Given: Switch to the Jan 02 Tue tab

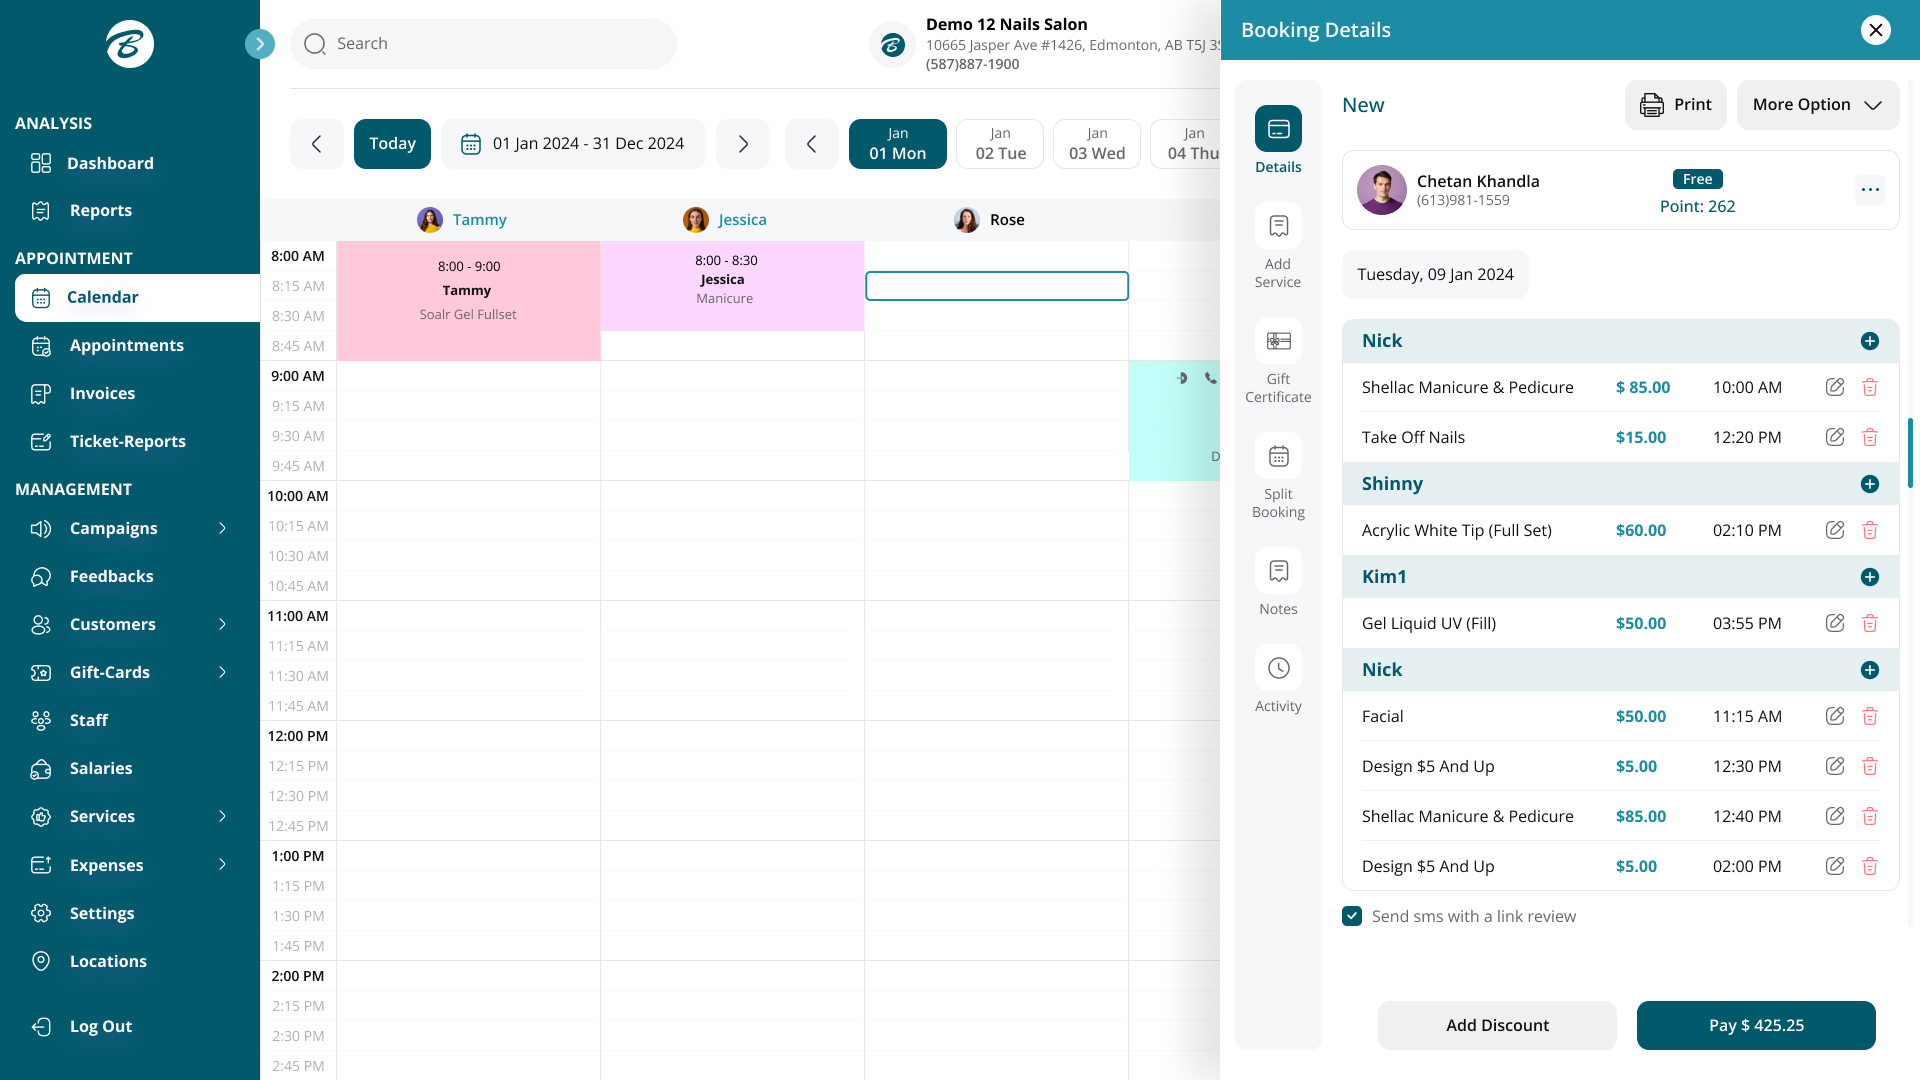Looking at the screenshot, I should [999, 143].
